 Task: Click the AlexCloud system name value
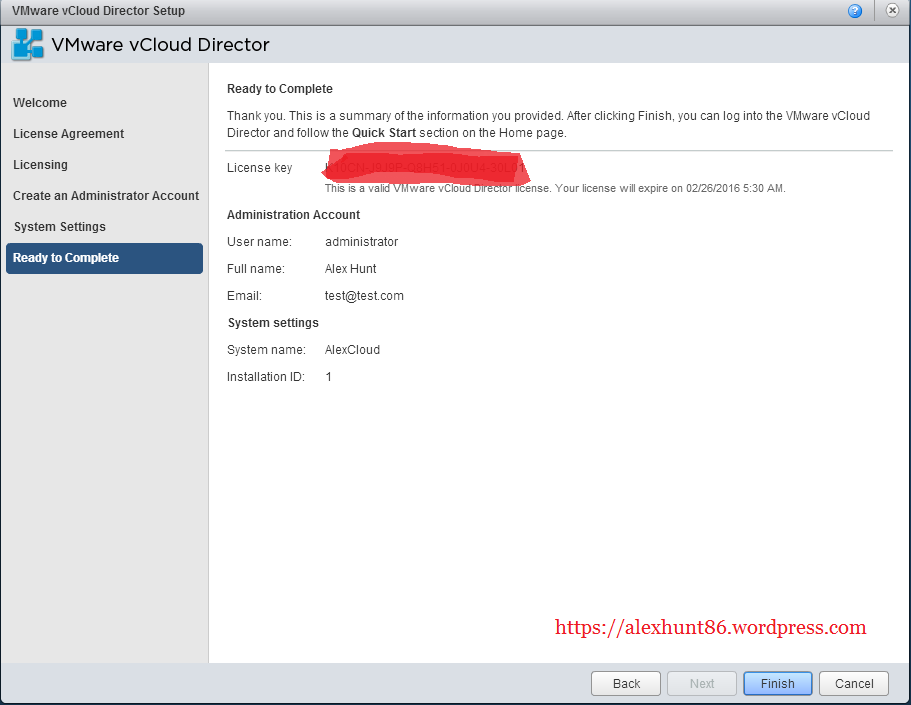pos(352,350)
